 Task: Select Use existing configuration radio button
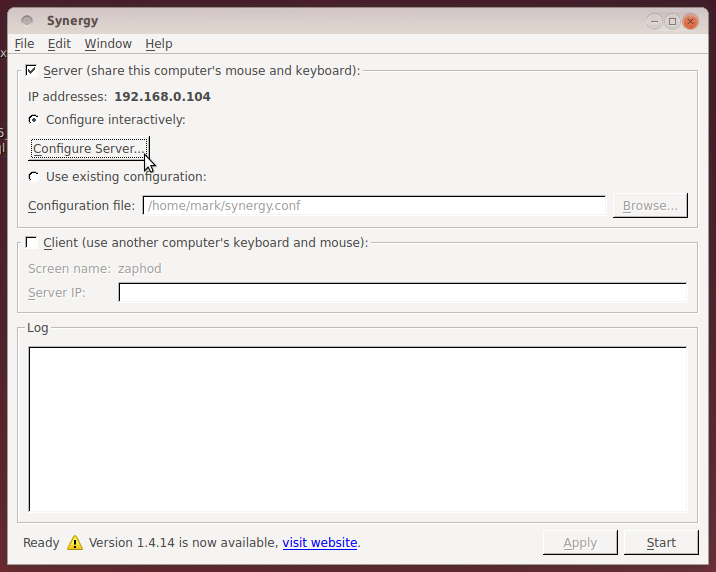33,177
